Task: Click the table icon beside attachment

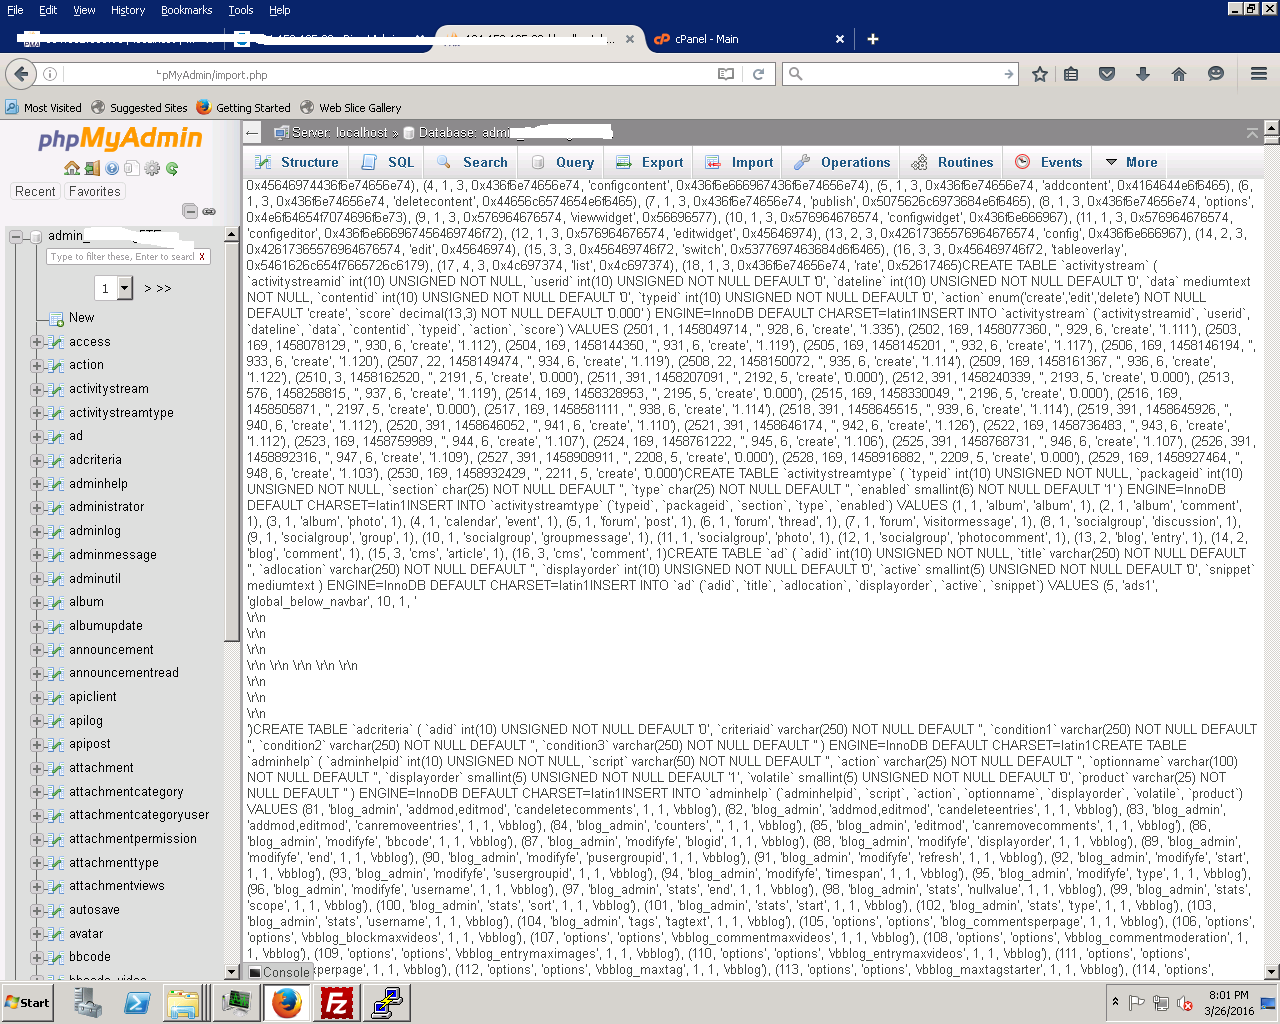Action: click(55, 768)
